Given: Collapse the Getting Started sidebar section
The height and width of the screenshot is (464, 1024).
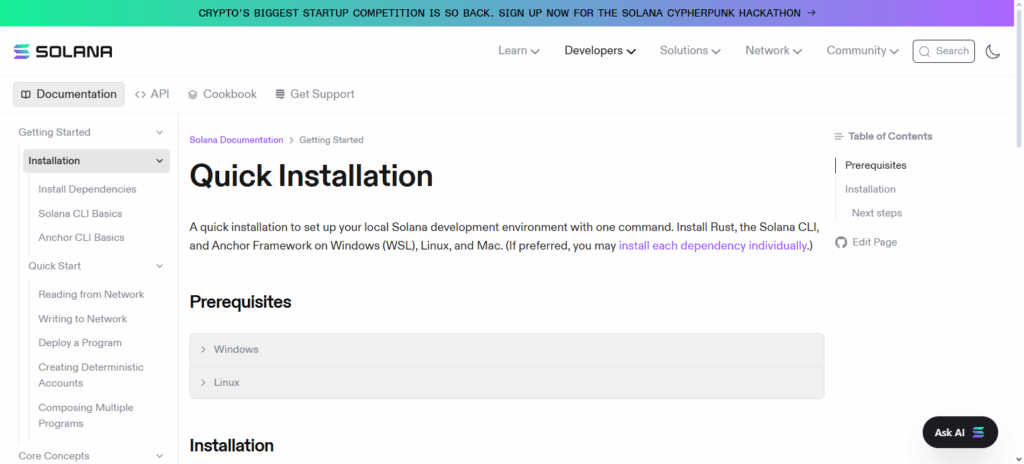Looking at the screenshot, I should click(x=159, y=132).
